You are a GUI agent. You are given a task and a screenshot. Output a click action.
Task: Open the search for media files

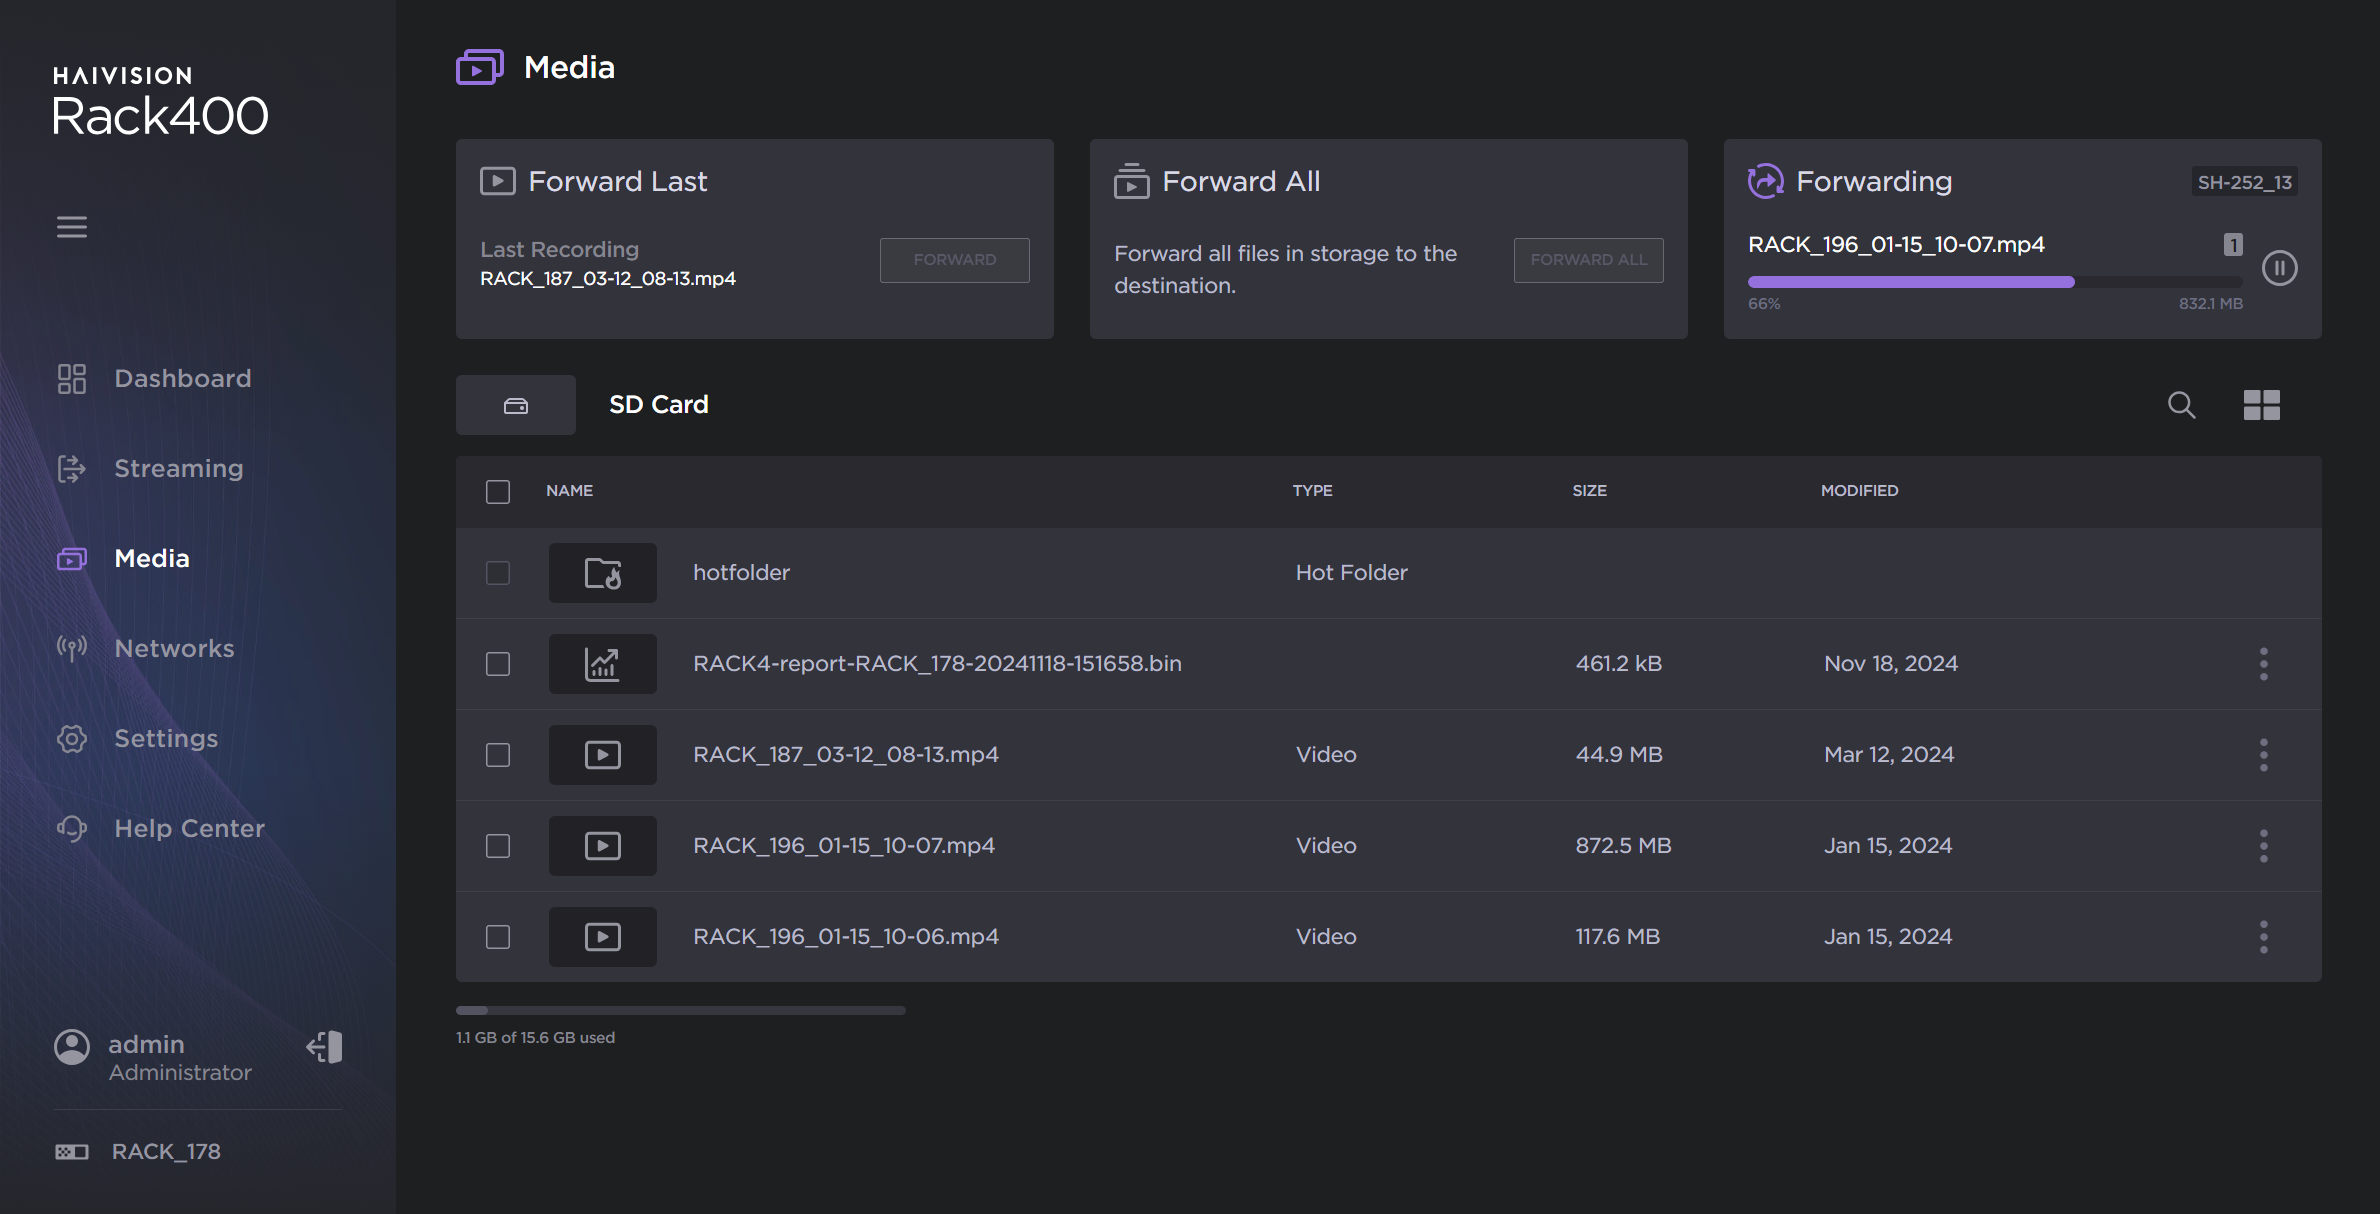pyautogui.click(x=2181, y=405)
